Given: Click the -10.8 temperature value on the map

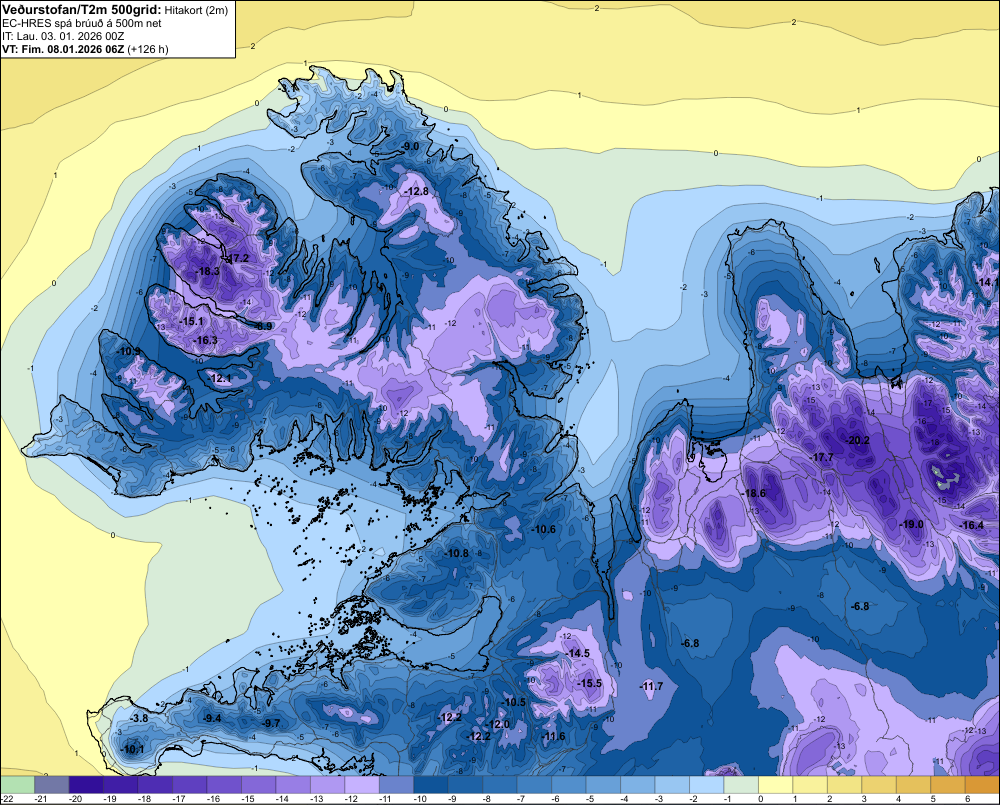Looking at the screenshot, I should 457,553.
